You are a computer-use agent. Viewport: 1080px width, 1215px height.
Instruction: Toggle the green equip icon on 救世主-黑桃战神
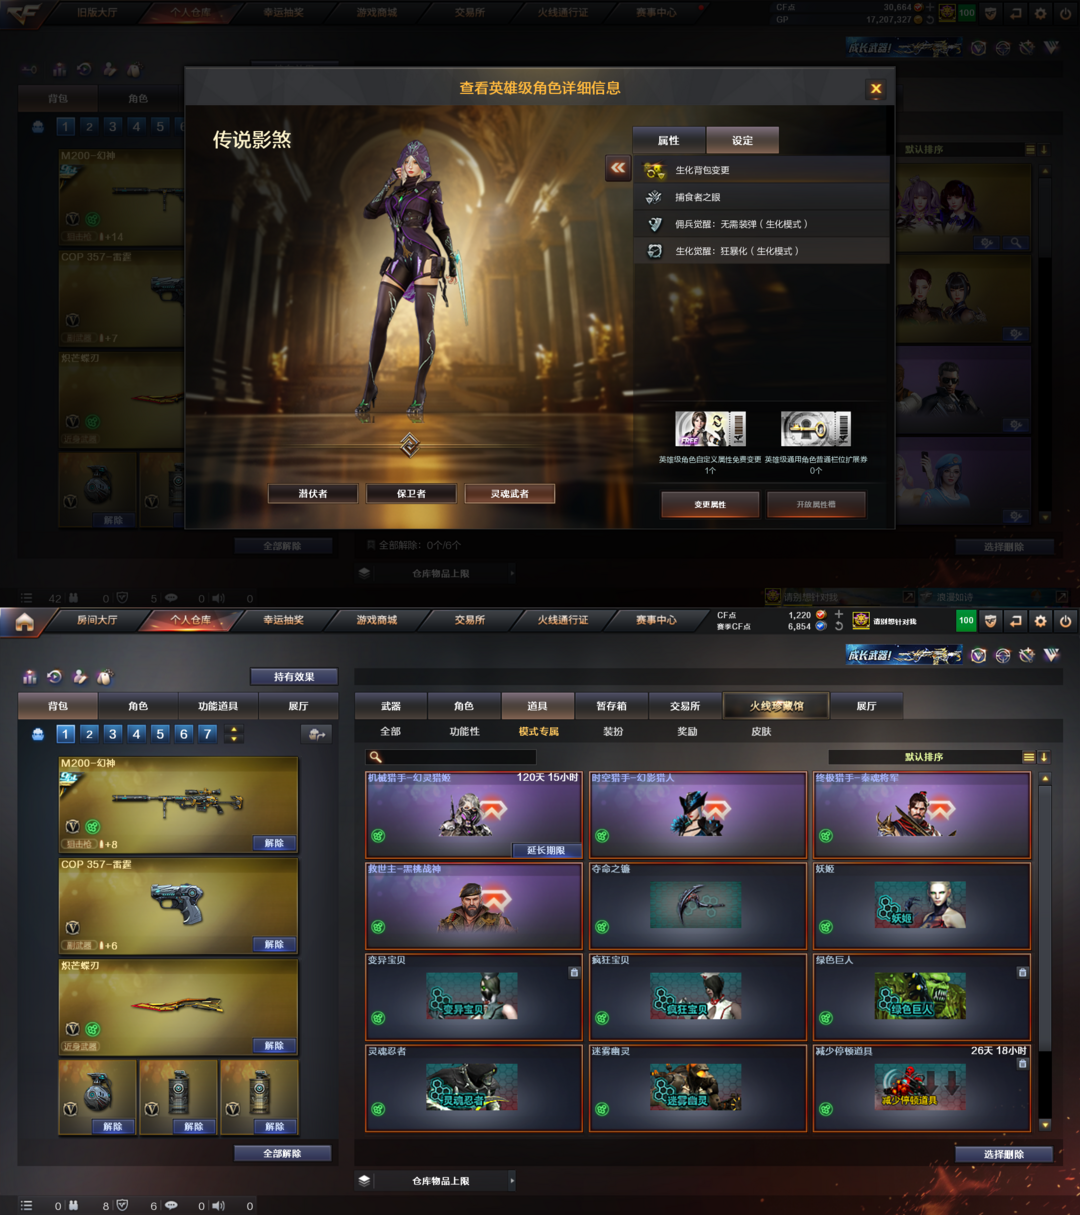point(378,927)
